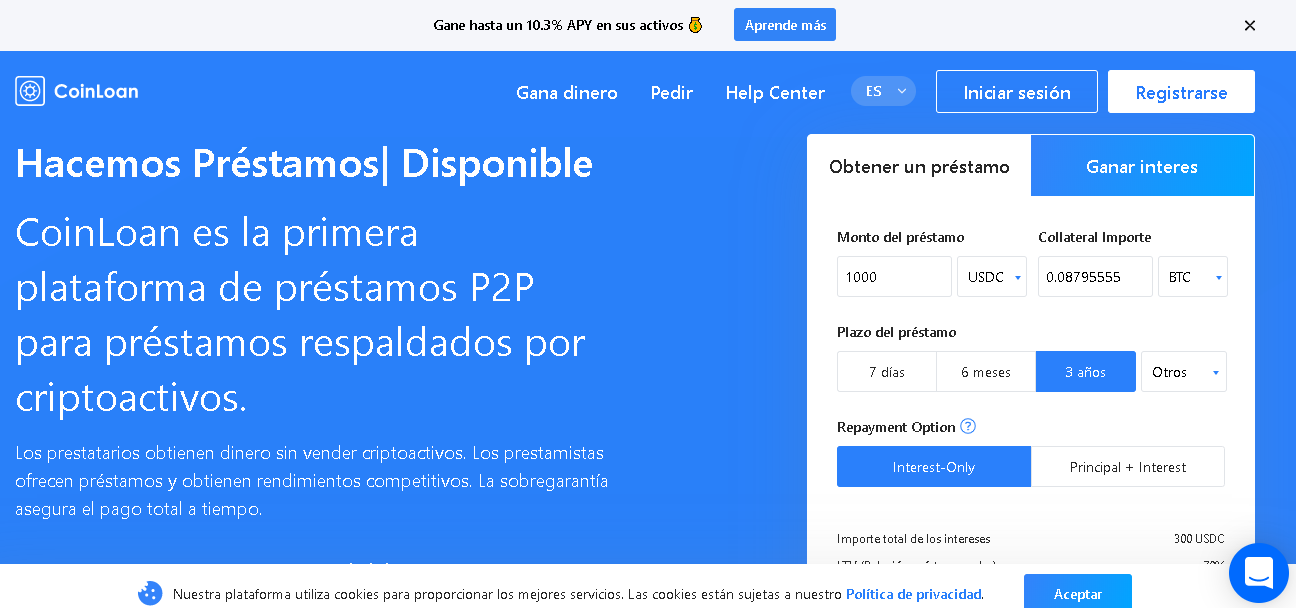1296x608 pixels.
Task: Expand the Otros loan term dropdown
Action: pos(1184,371)
